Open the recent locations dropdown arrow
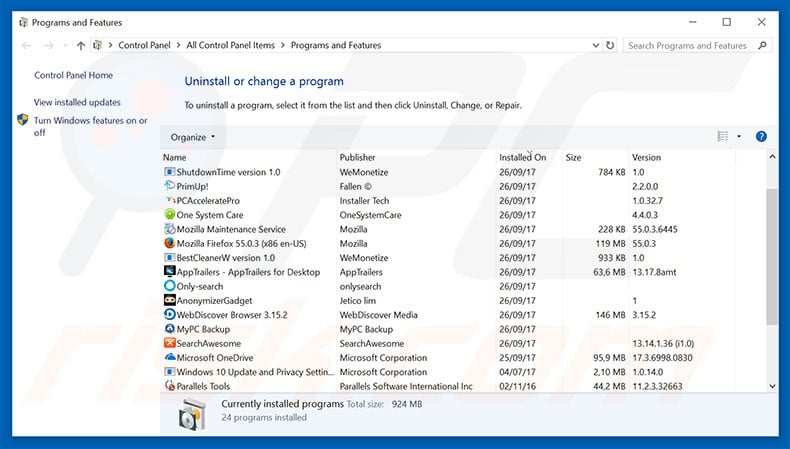The width and height of the screenshot is (790, 449). point(65,45)
